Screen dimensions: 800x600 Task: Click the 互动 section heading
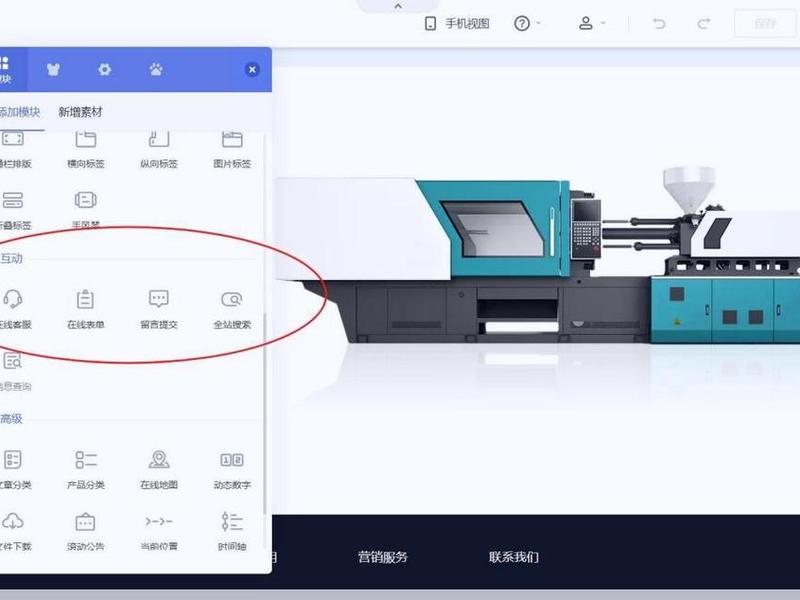[x=11, y=258]
